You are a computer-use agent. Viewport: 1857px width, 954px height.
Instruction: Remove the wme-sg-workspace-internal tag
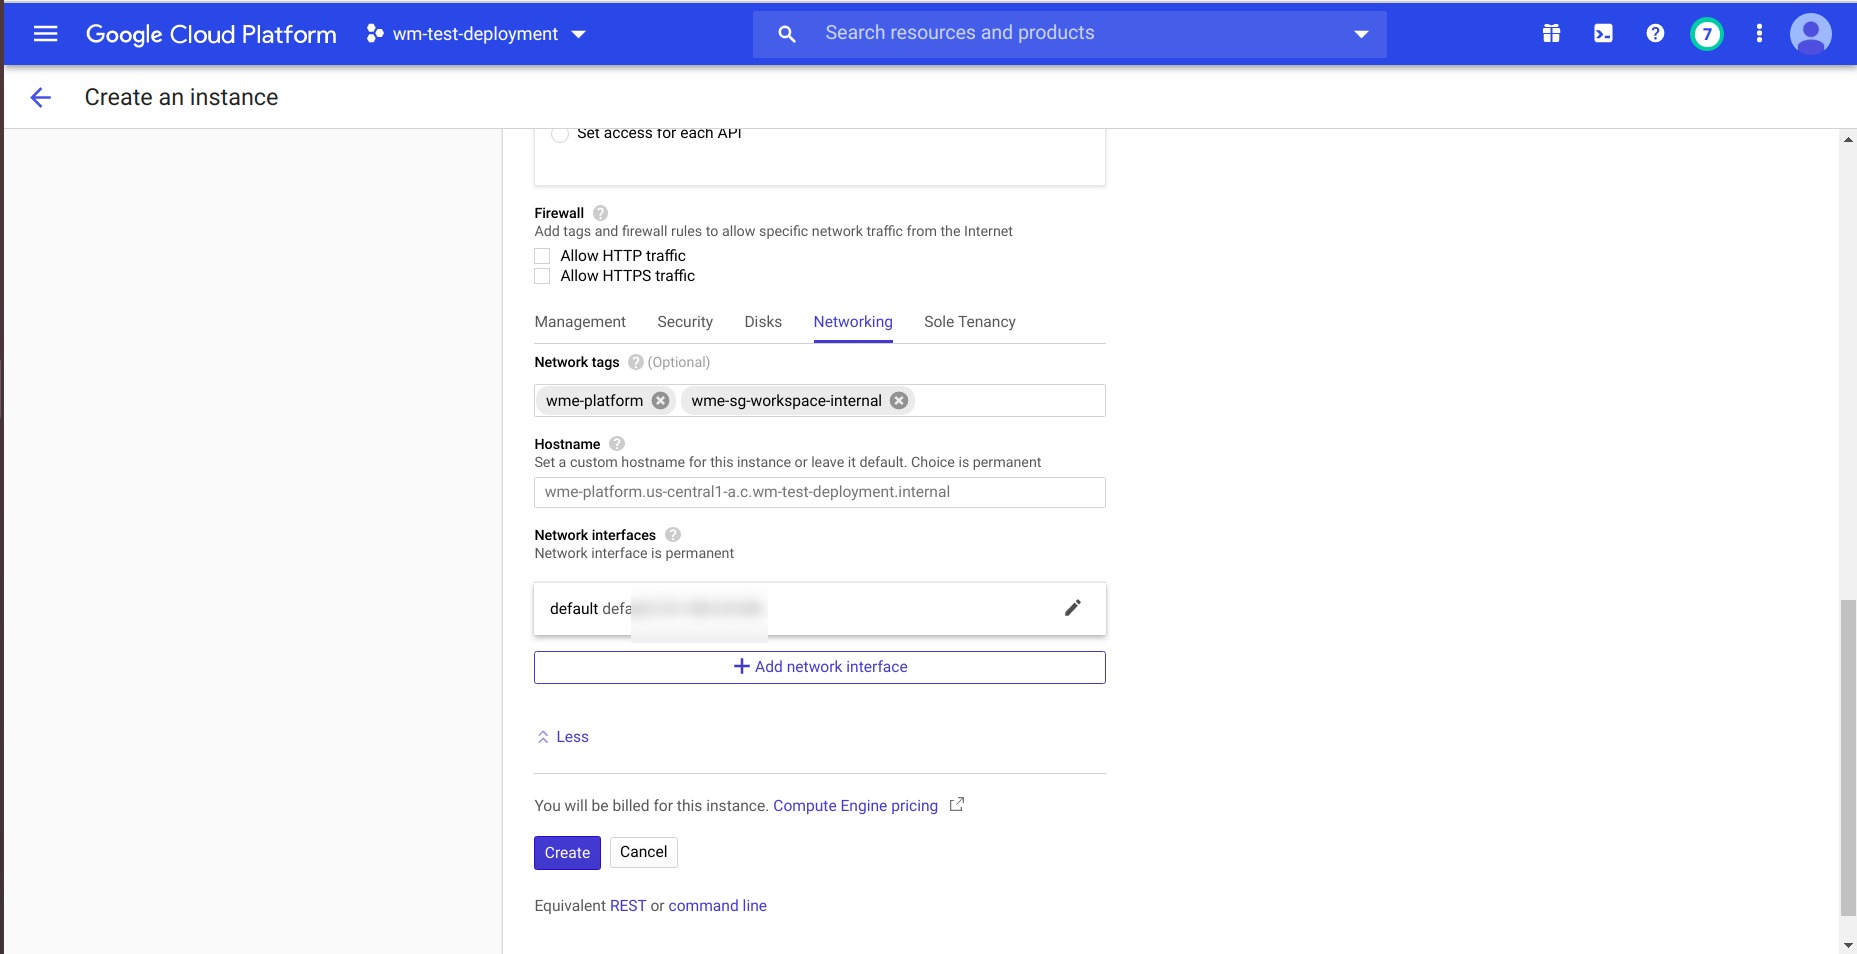click(x=899, y=401)
